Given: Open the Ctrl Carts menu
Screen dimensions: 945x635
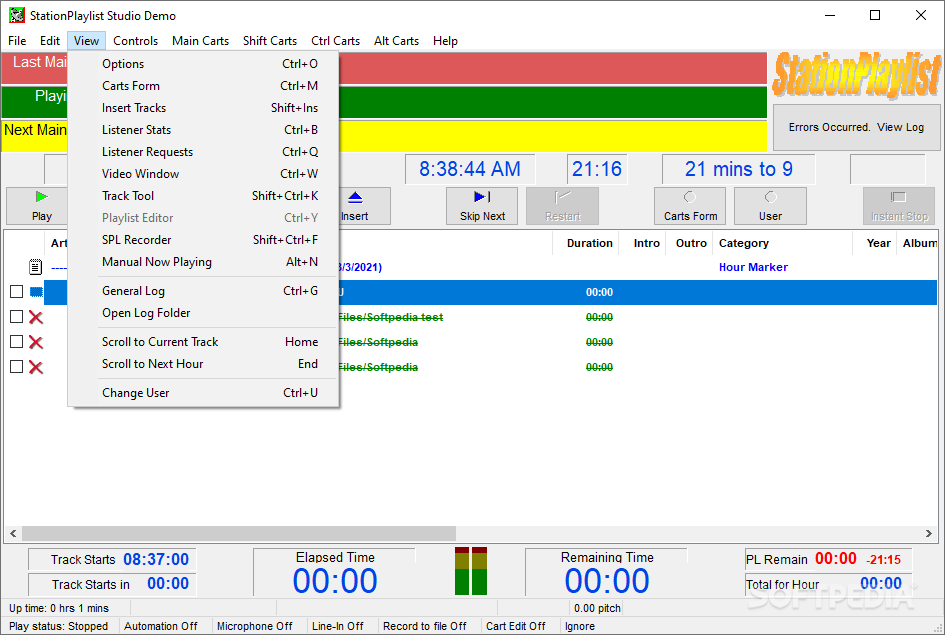Looking at the screenshot, I should pos(336,41).
